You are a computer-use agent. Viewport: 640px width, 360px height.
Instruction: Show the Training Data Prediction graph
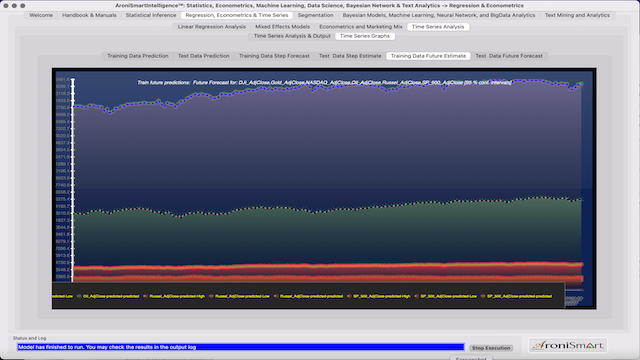click(138, 56)
